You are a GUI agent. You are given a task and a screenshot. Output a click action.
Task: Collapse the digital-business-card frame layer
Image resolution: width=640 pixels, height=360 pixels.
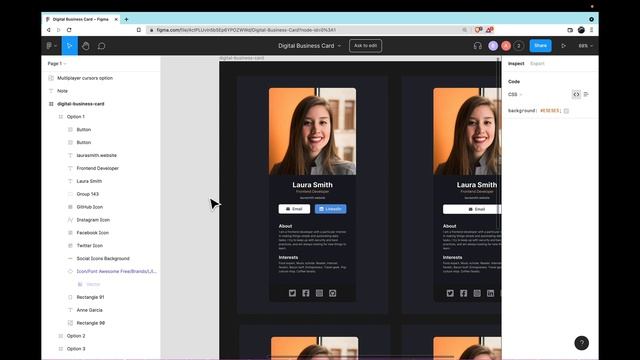point(51,104)
